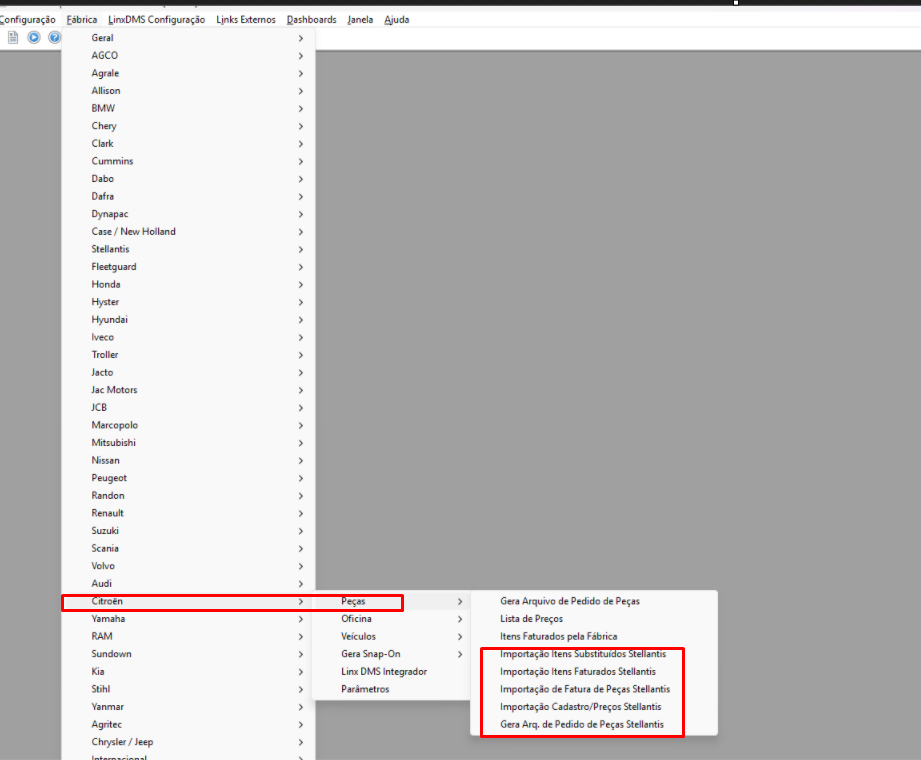Screen dimensions: 921x760
Task: Open the LinxDMS Configuração menu
Action: [156, 19]
